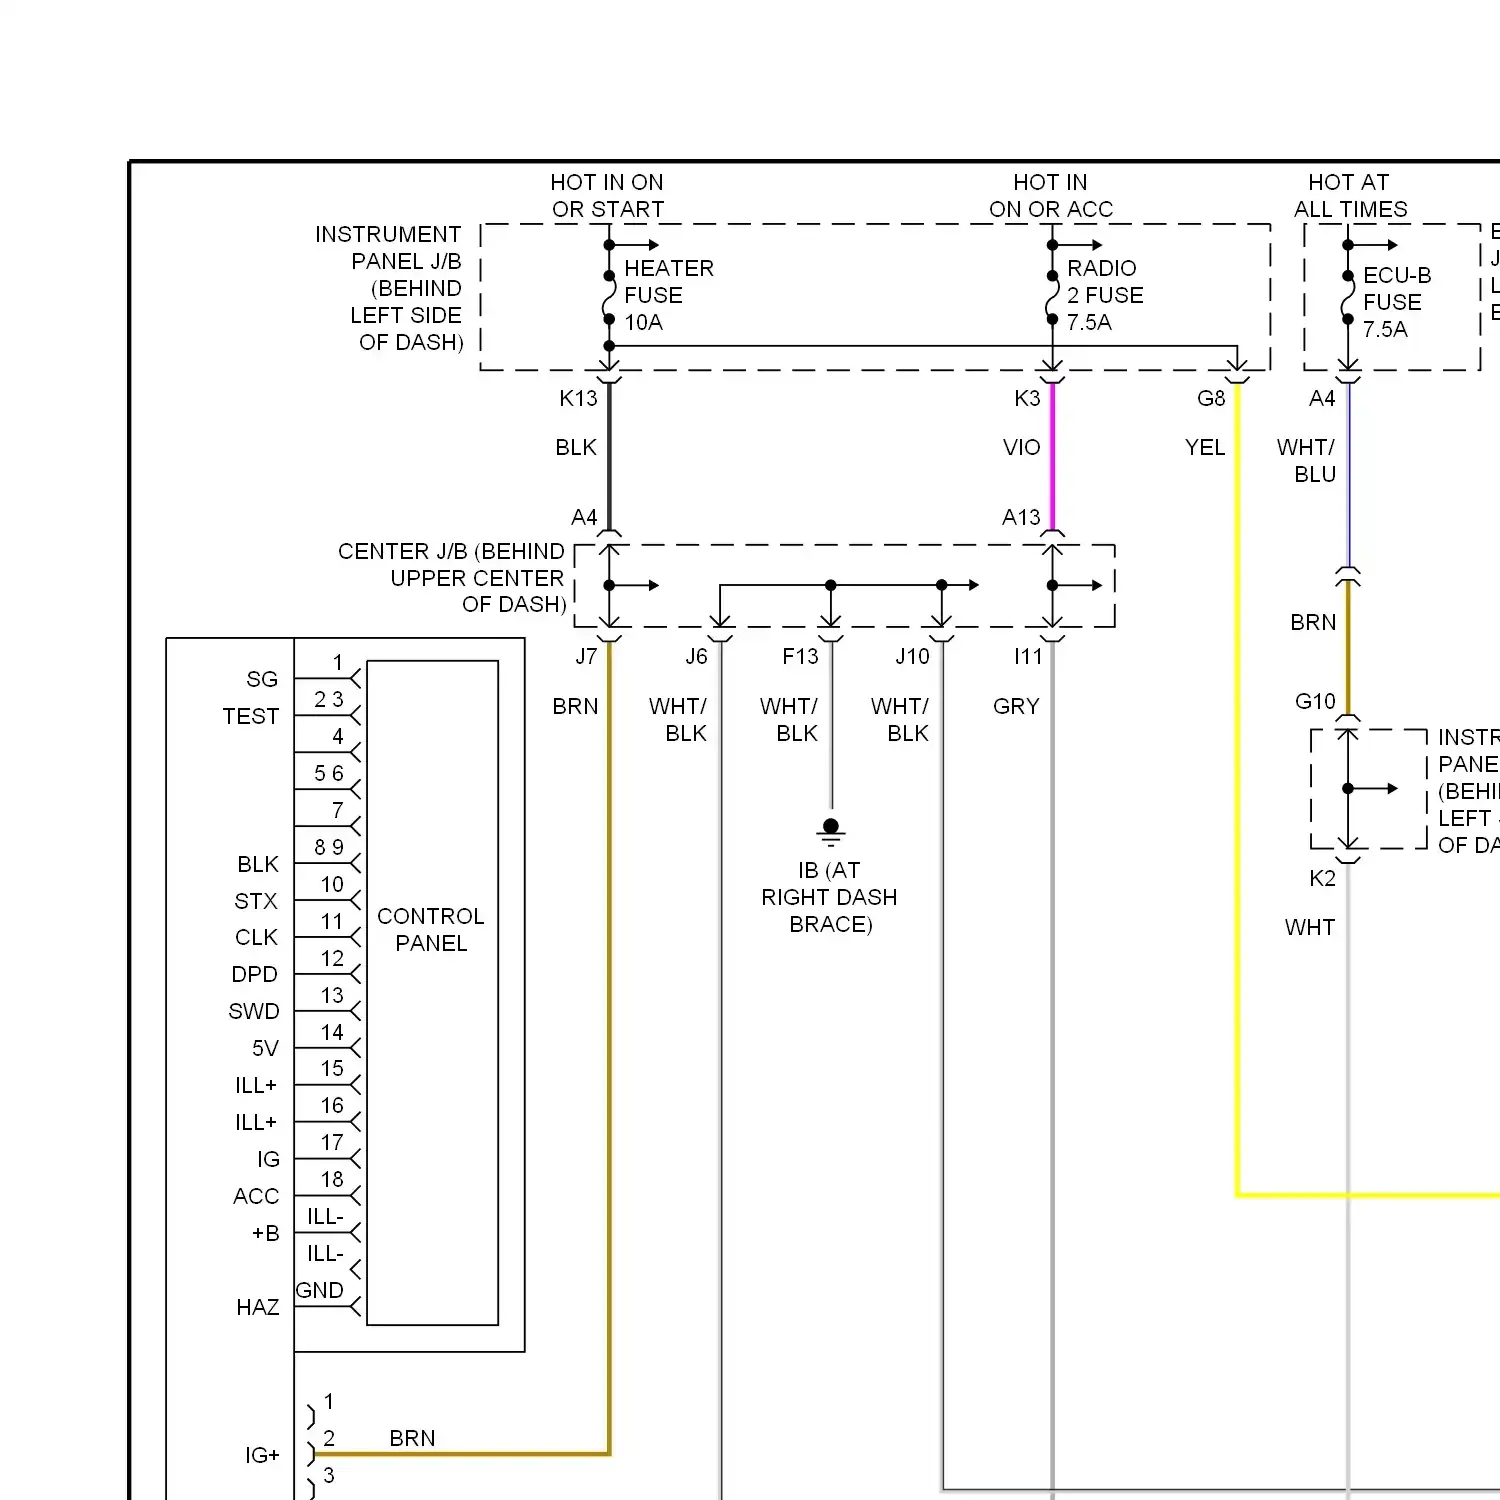This screenshot has height=1500, width=1500.
Task: Click the INSTRUMENT PANEL J/B label at top left
Action: click(x=389, y=288)
